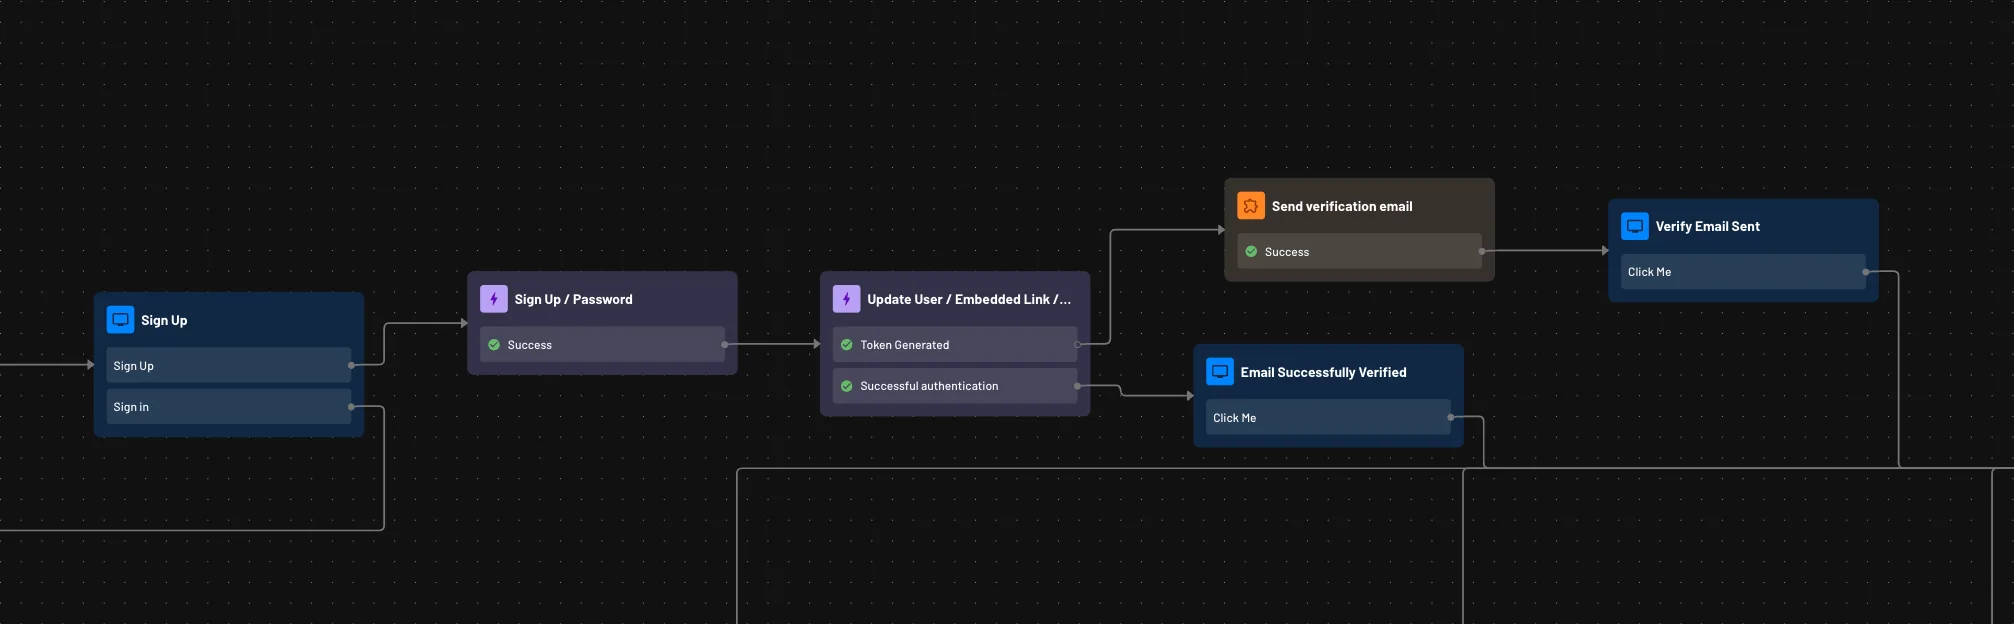This screenshot has width=2014, height=624.
Task: Click the orange puzzle icon on Send verification email
Action: (1251, 206)
